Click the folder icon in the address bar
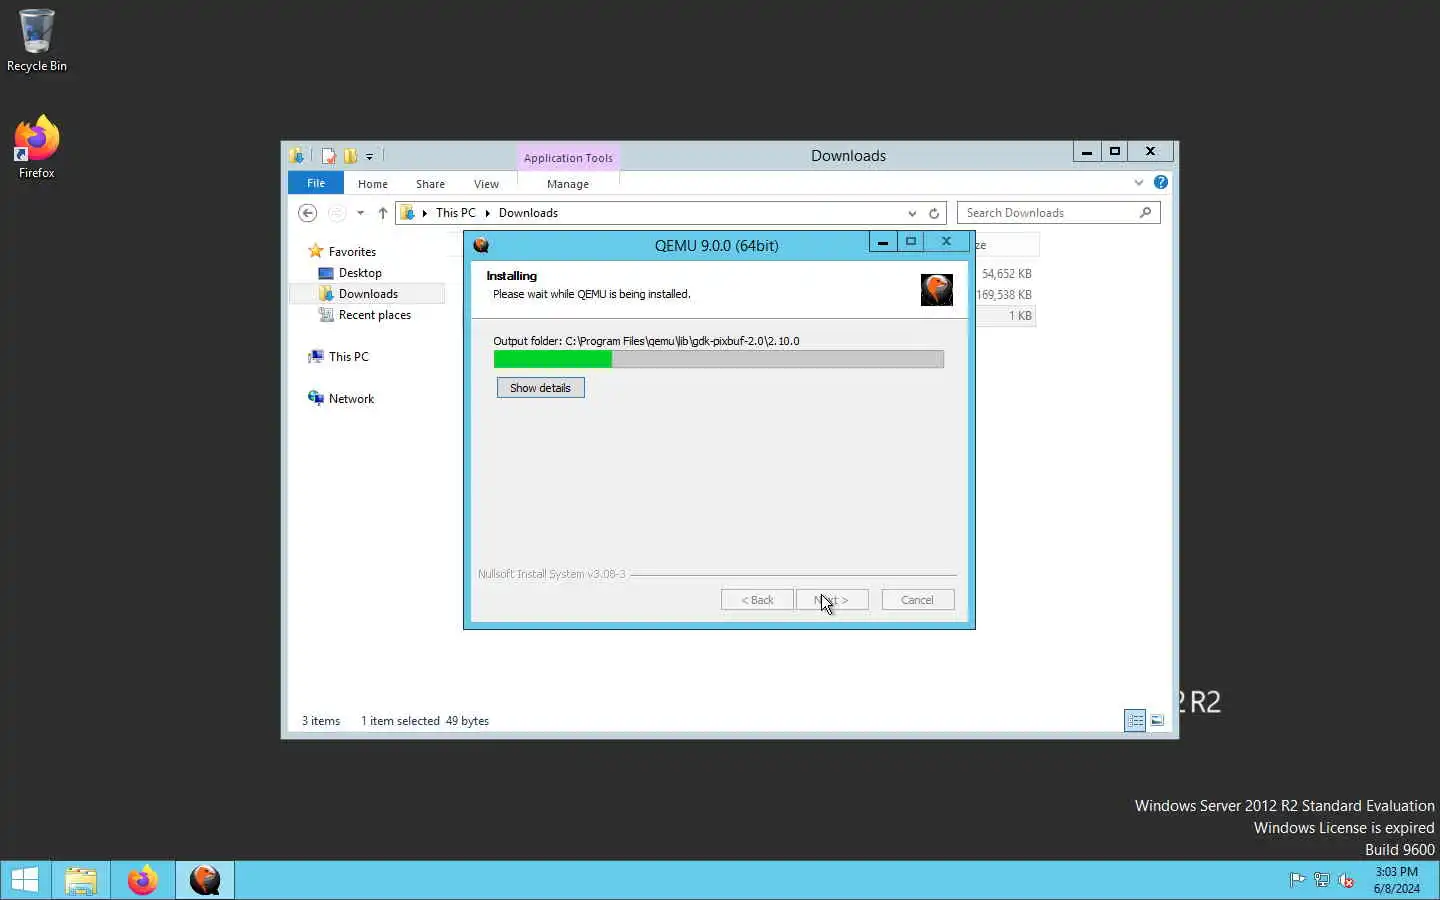Image resolution: width=1440 pixels, height=900 pixels. click(x=408, y=213)
